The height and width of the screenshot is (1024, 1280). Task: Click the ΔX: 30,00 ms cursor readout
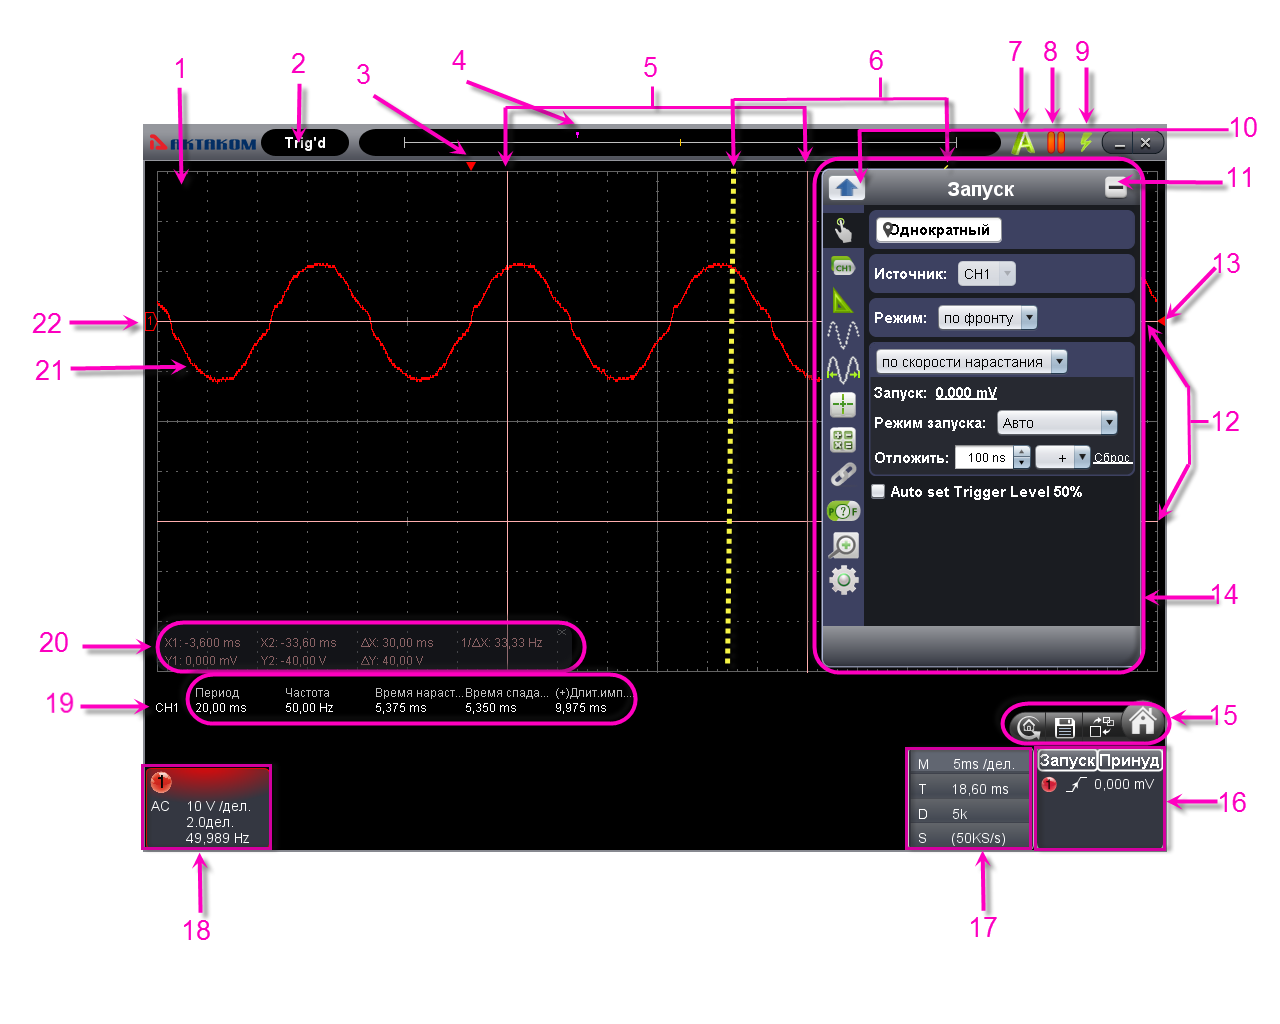click(x=397, y=643)
